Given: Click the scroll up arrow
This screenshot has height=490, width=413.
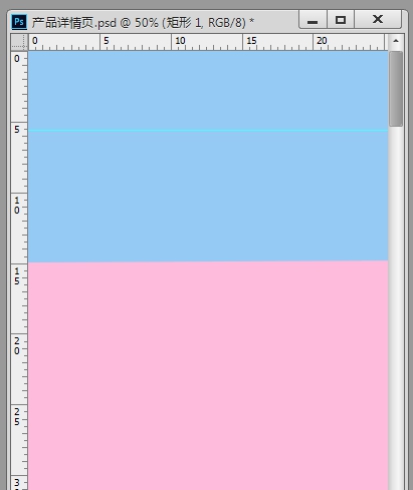Looking at the screenshot, I should [x=396, y=41].
